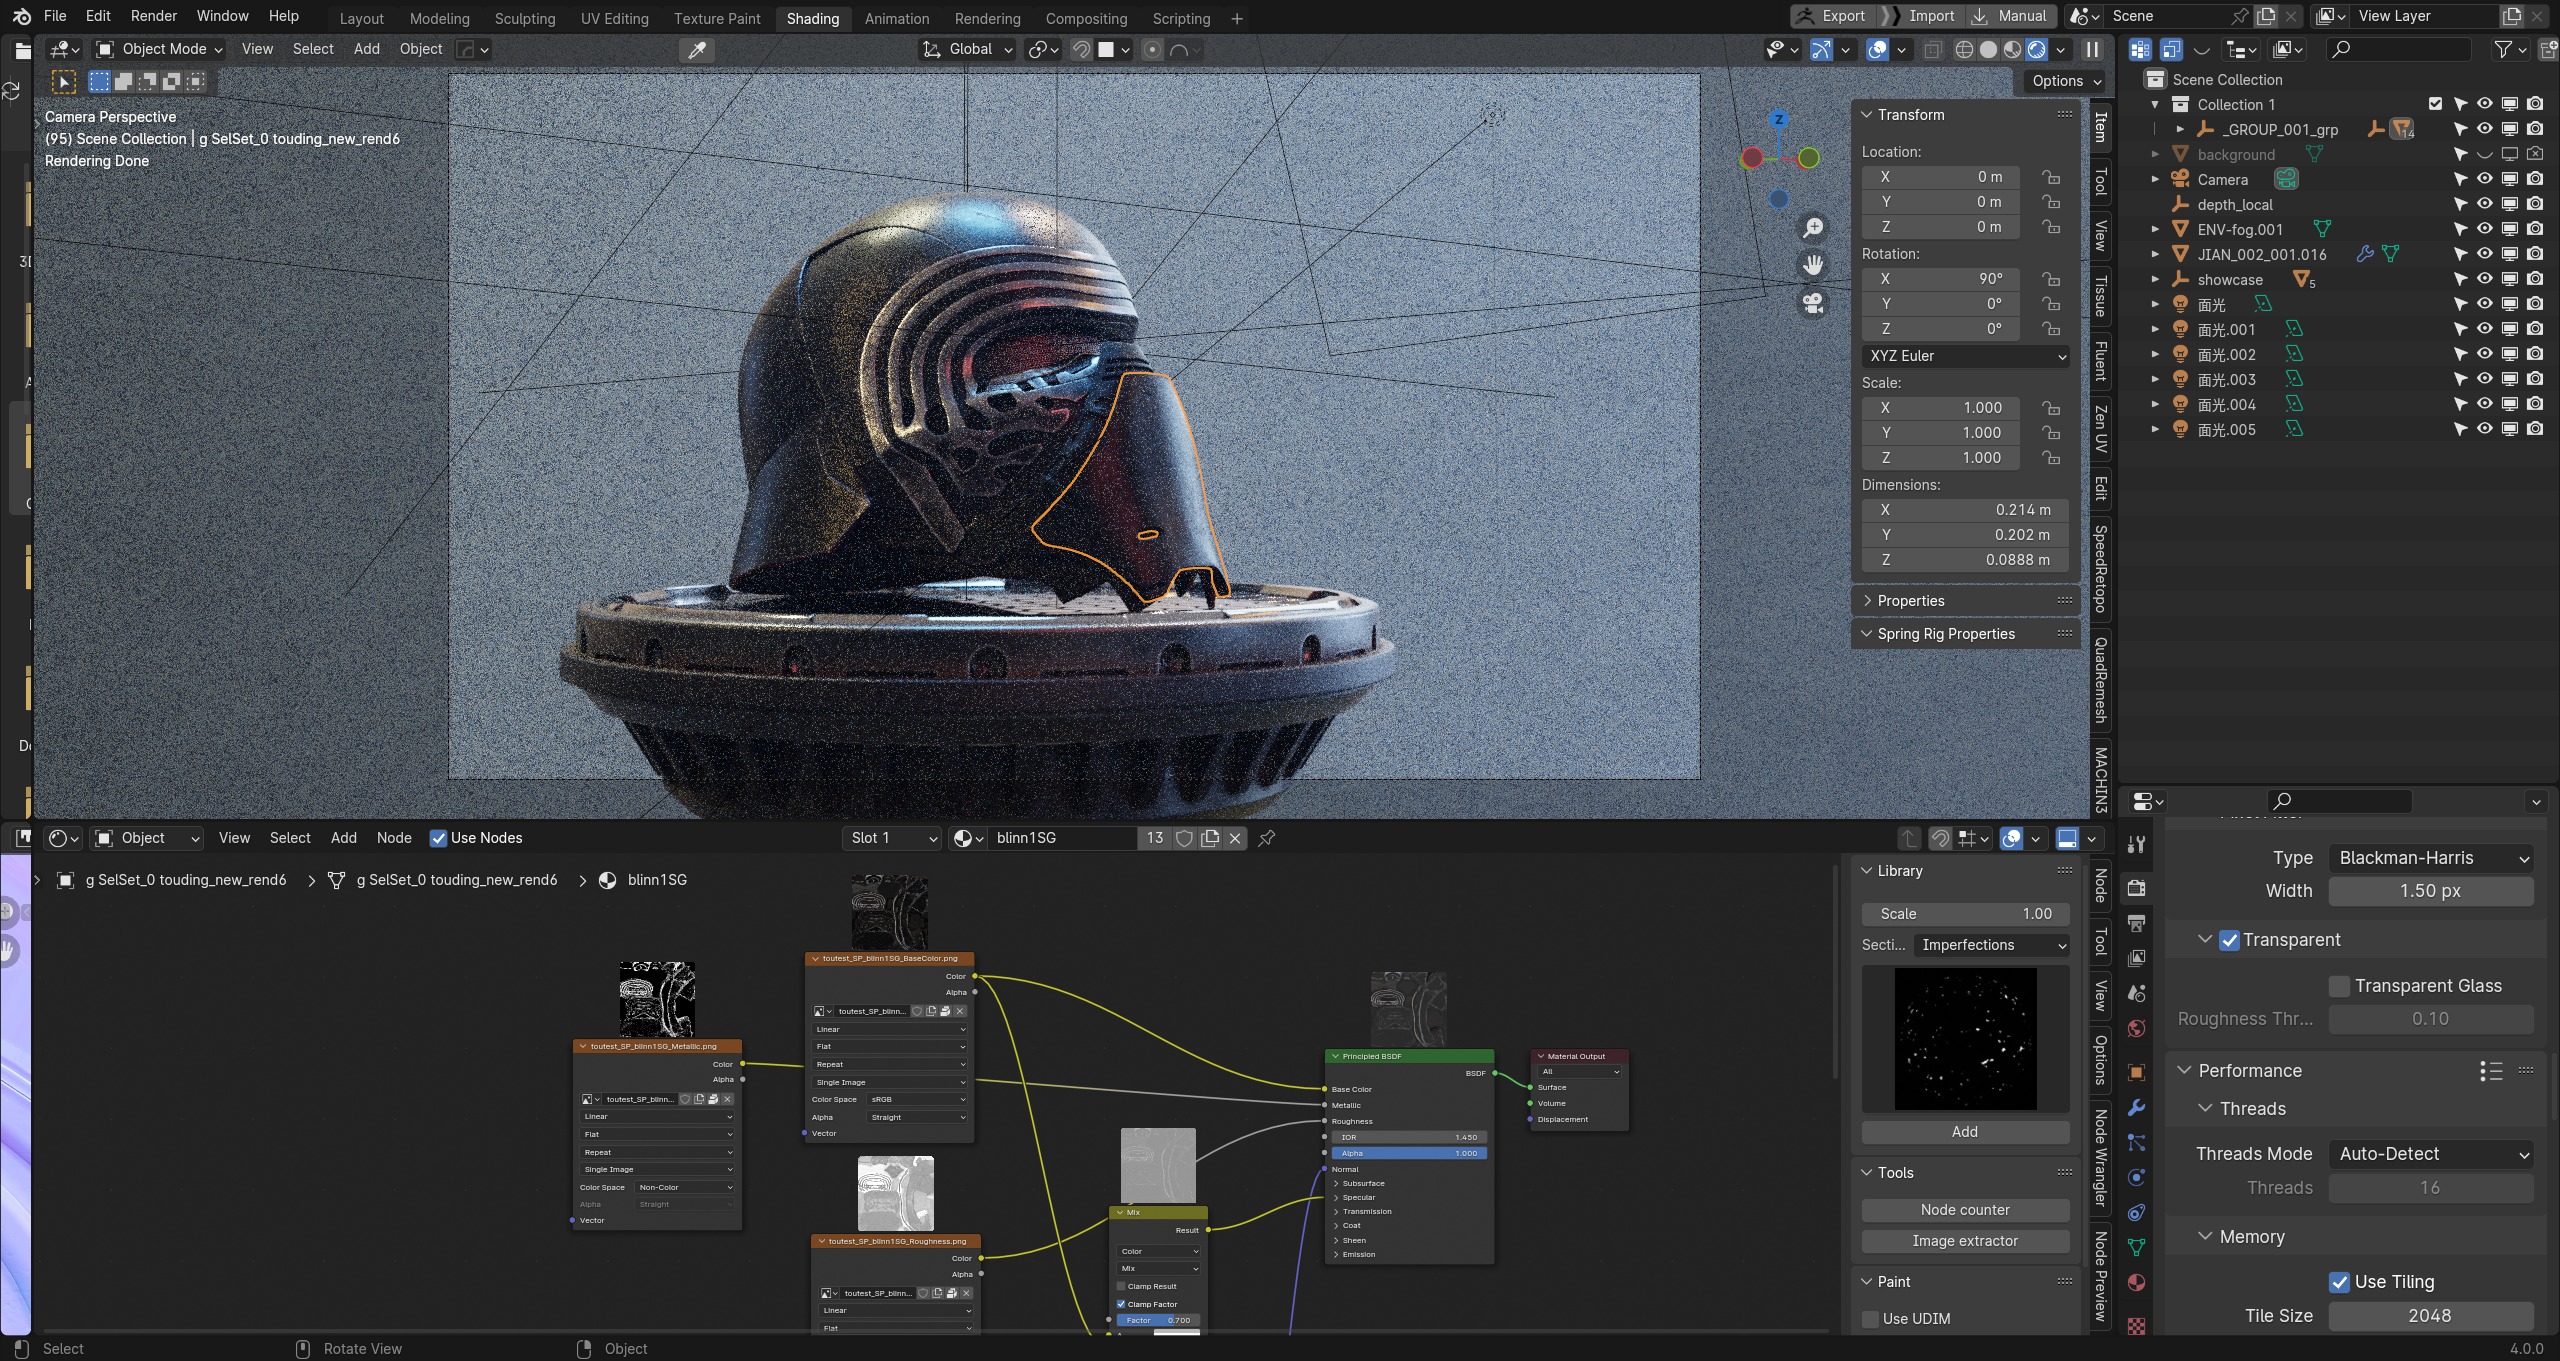Switch to solid viewport shading

pos(1988,49)
